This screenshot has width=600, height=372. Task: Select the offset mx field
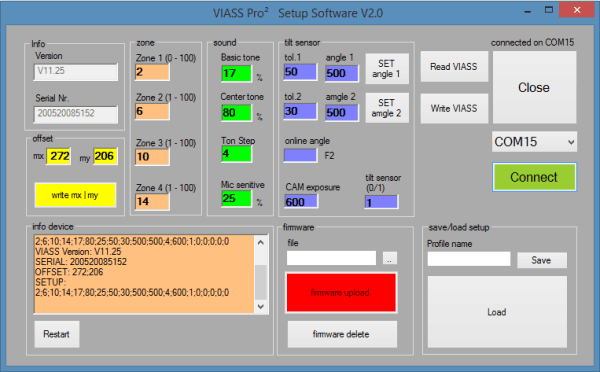59,156
